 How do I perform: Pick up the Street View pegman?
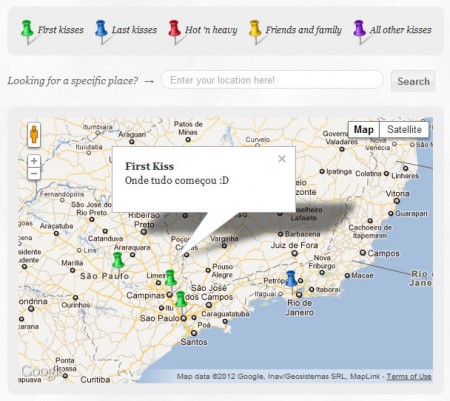point(34,135)
